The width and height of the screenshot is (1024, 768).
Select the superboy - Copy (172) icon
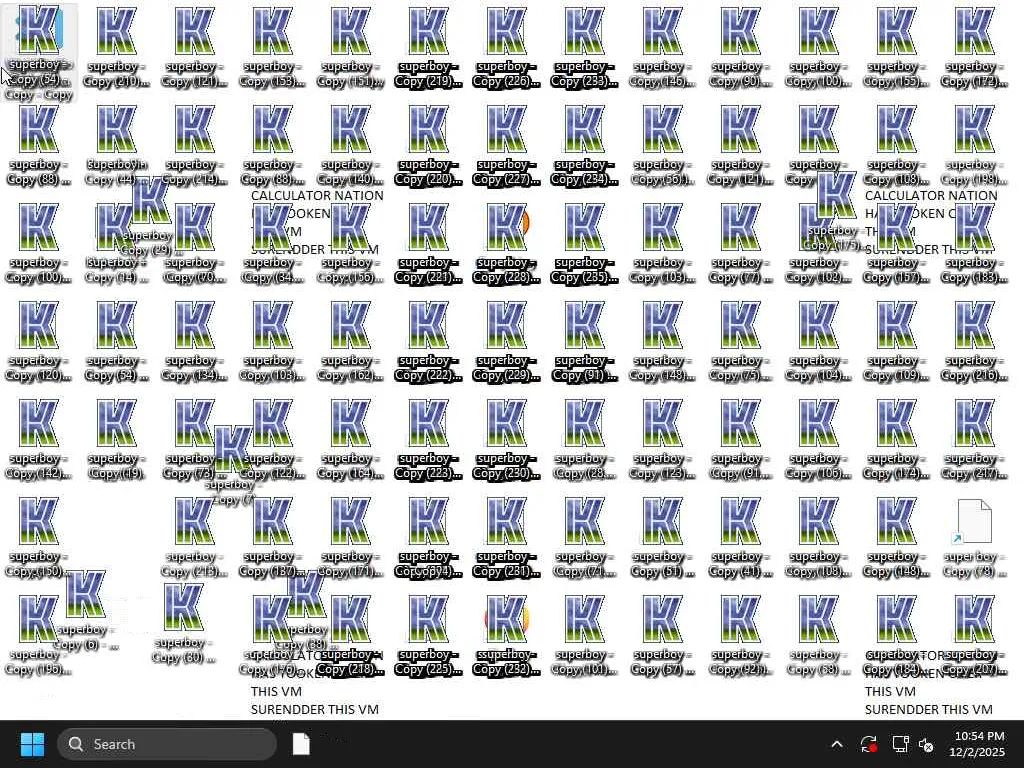(974, 47)
